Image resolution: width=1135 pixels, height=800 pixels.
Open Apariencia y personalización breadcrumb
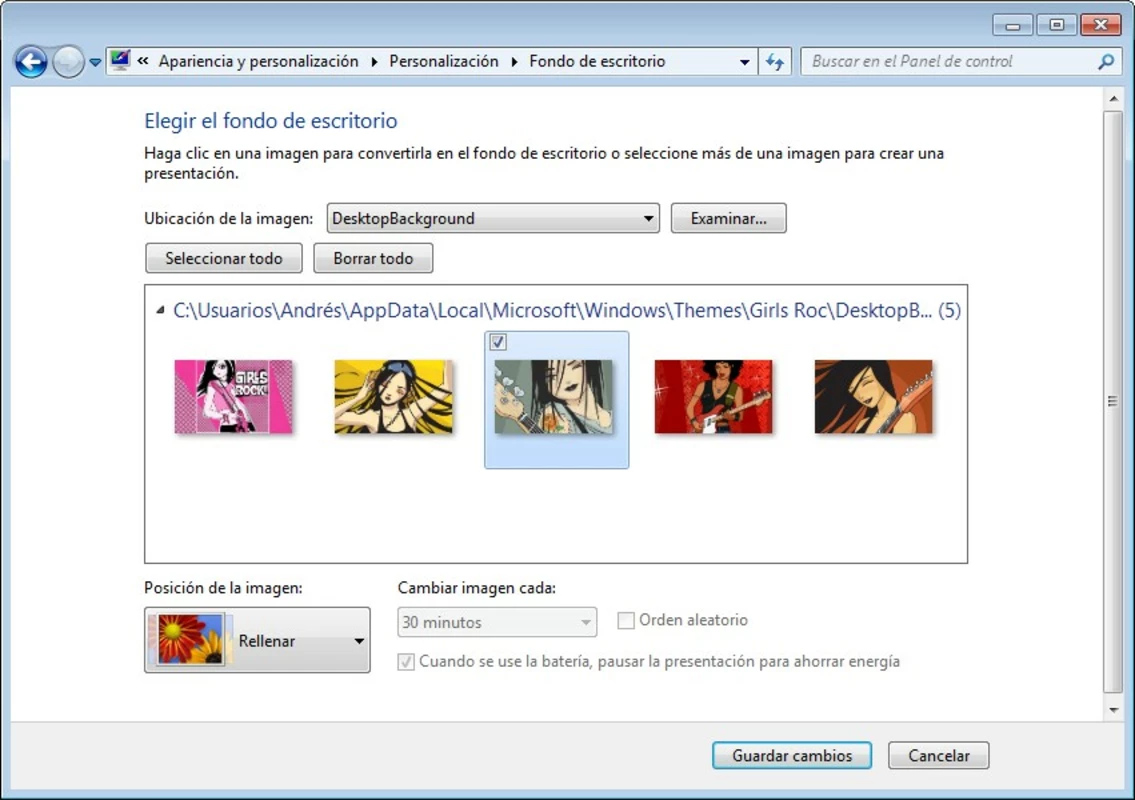coord(258,62)
